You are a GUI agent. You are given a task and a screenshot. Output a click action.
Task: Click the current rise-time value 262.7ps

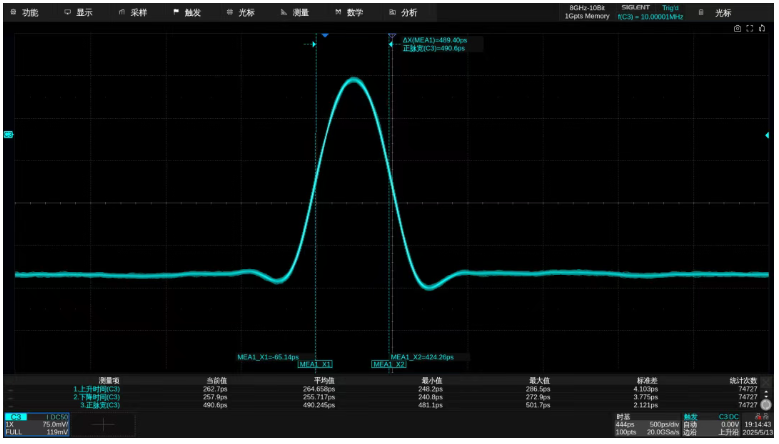point(215,389)
